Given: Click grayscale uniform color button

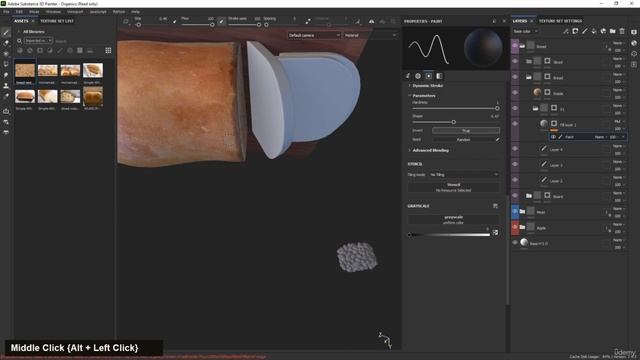Looking at the screenshot, I should 453,220.
